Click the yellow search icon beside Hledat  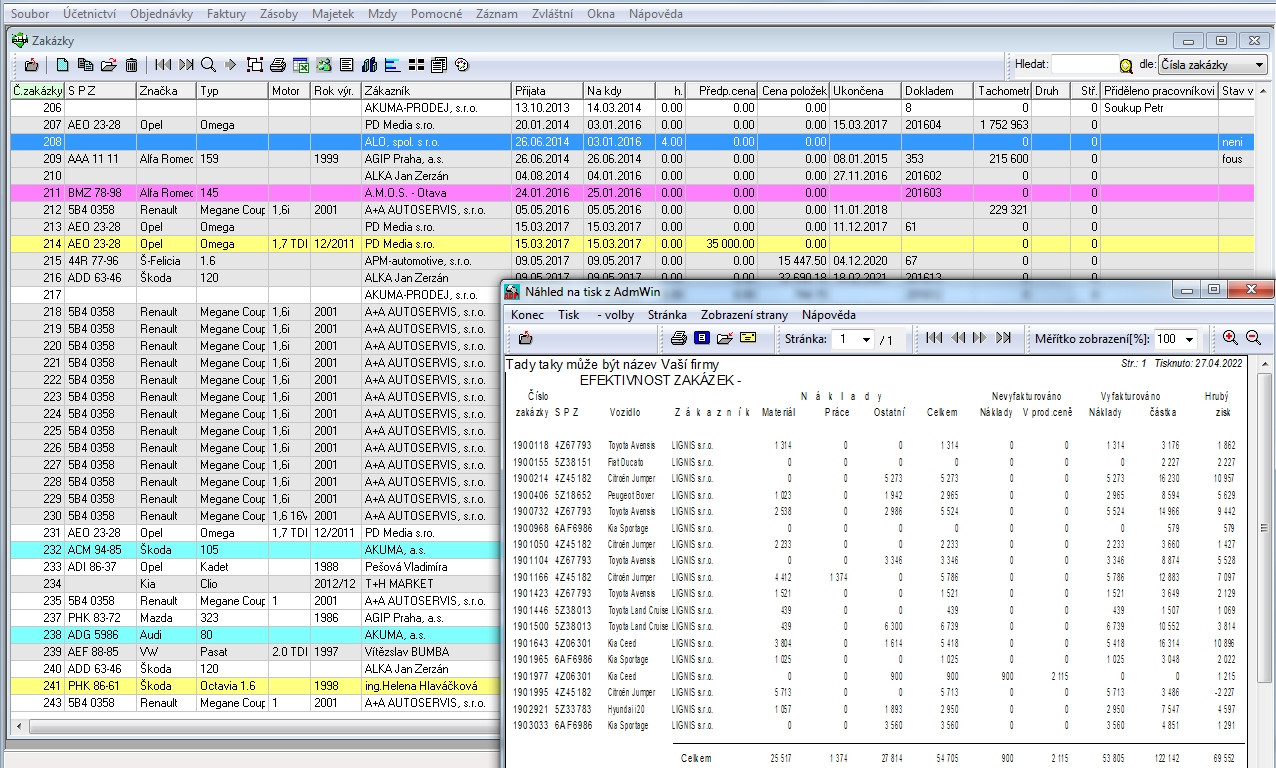pos(1126,66)
